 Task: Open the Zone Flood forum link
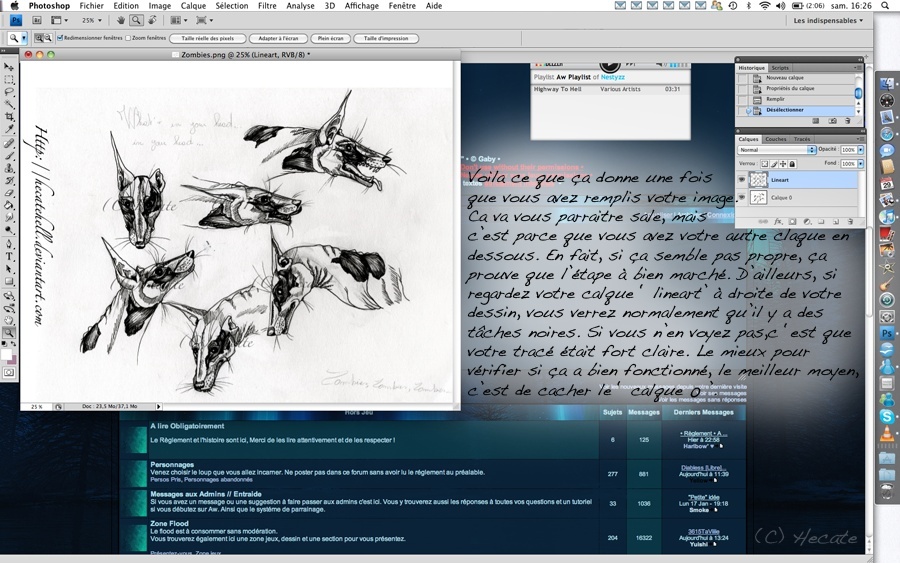[169, 523]
